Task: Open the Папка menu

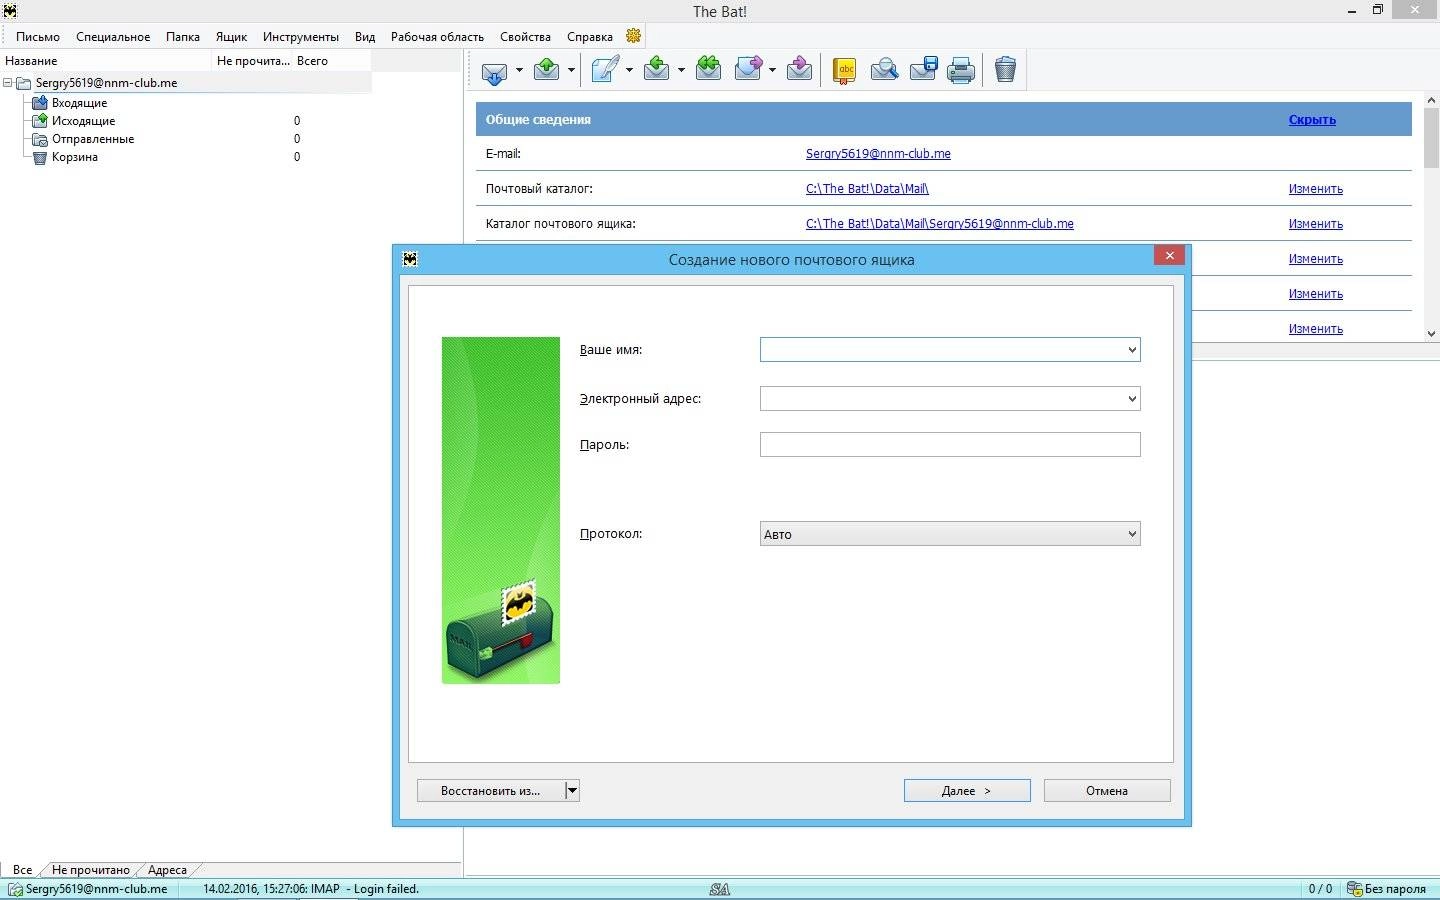Action: click(x=183, y=37)
